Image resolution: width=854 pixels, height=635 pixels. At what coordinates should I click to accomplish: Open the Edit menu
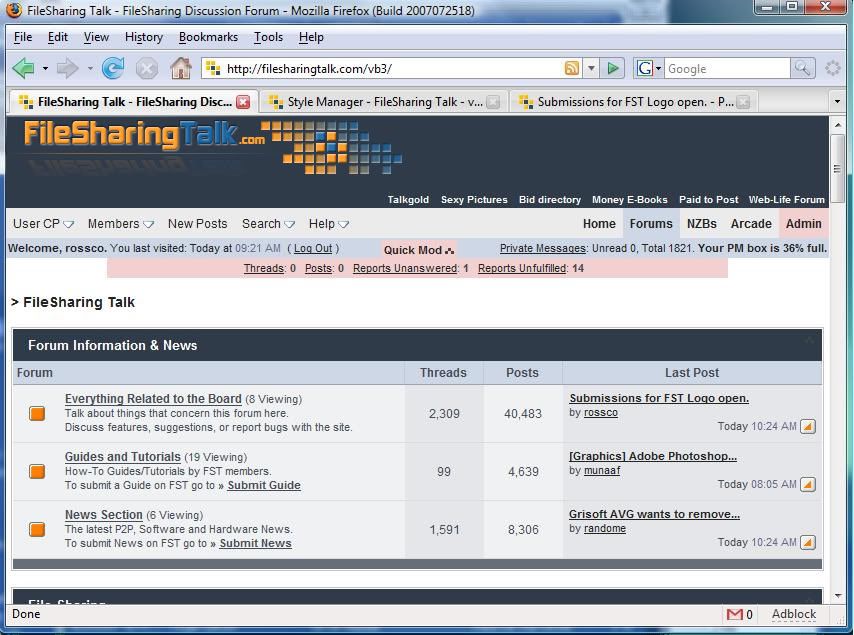coord(58,37)
